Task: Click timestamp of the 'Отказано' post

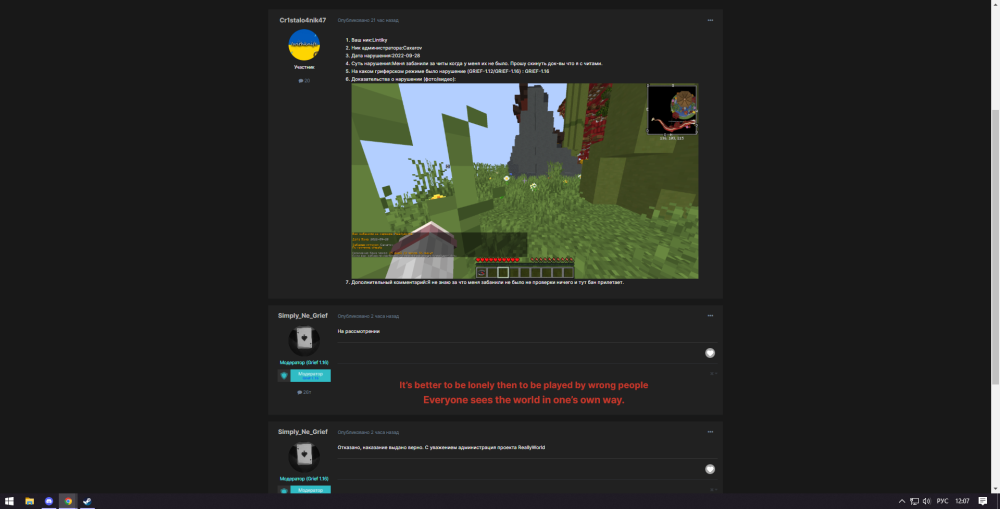Action: tap(368, 432)
